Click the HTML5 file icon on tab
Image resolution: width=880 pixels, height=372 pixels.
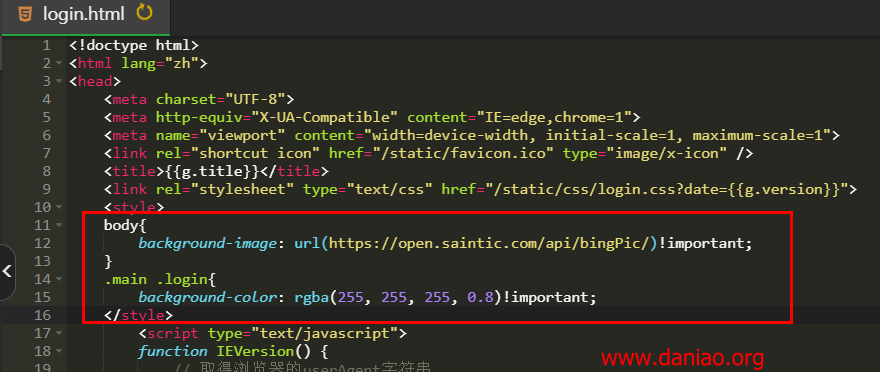[25, 14]
